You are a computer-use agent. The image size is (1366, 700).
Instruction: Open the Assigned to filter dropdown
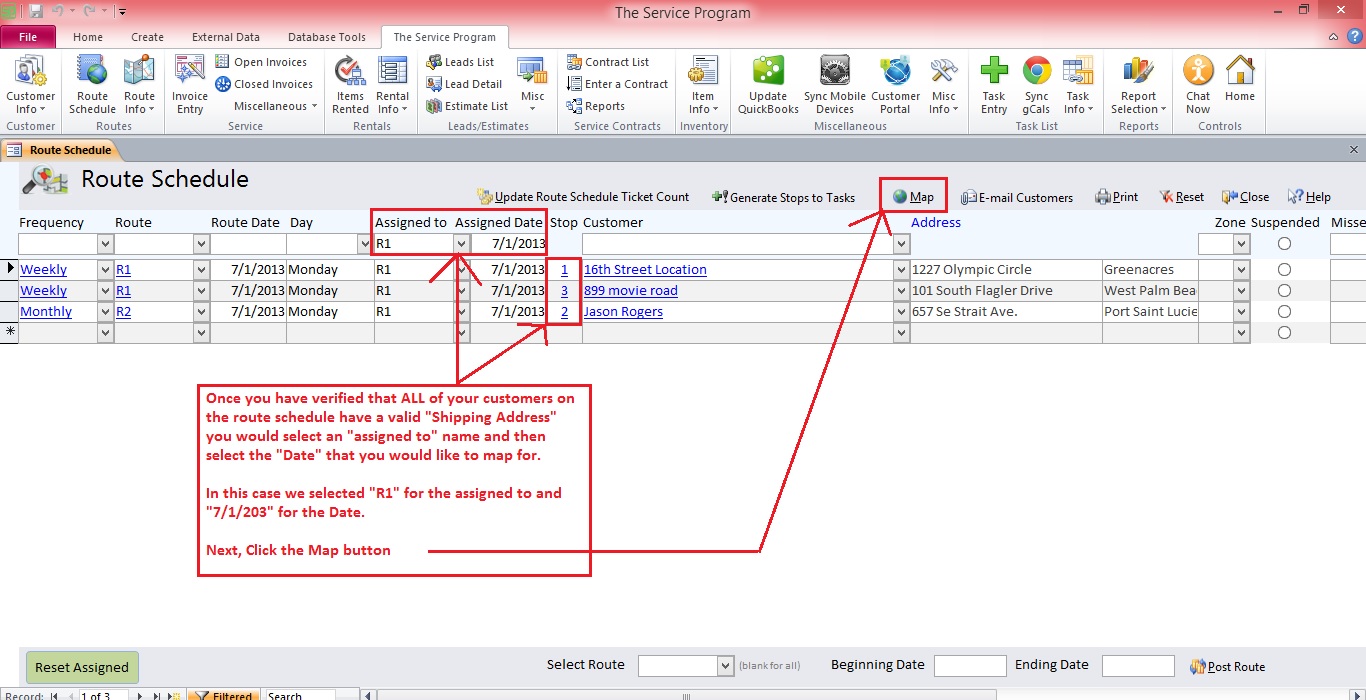[x=461, y=244]
